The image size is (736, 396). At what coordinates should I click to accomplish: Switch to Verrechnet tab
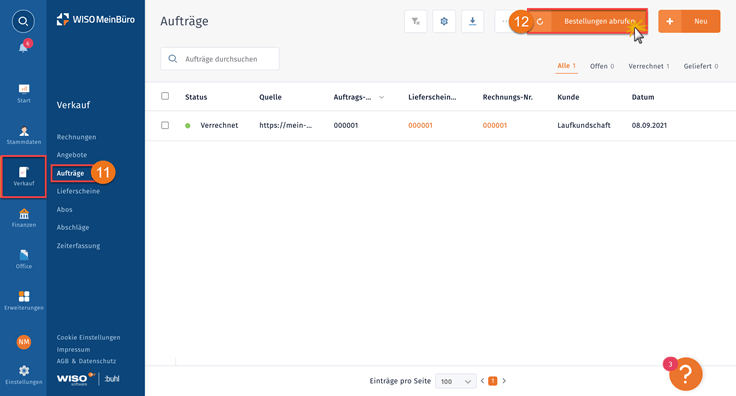coord(649,66)
